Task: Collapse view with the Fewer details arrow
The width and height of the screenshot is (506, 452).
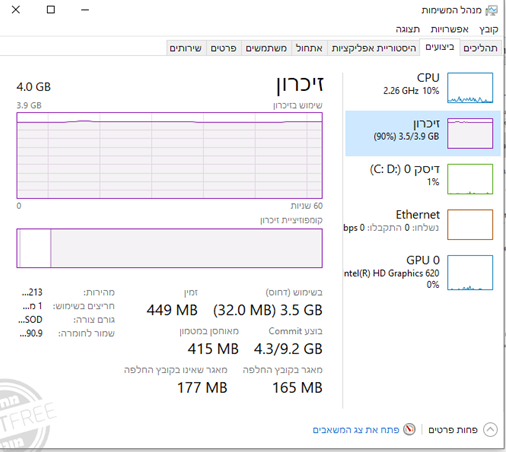Action: click(x=491, y=429)
